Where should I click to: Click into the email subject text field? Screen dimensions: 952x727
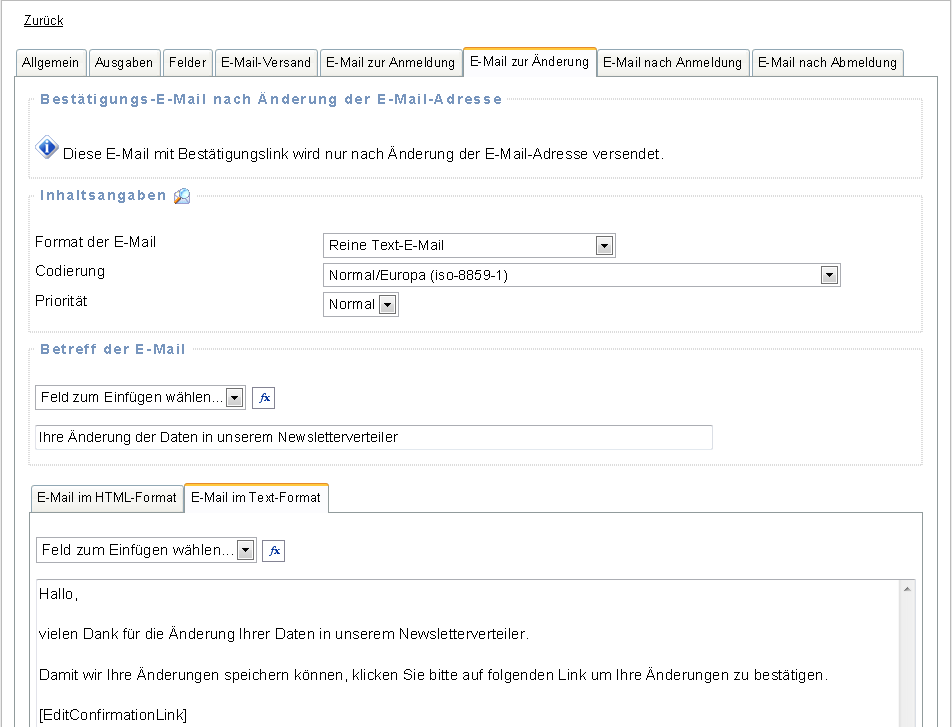pyautogui.click(x=373, y=438)
